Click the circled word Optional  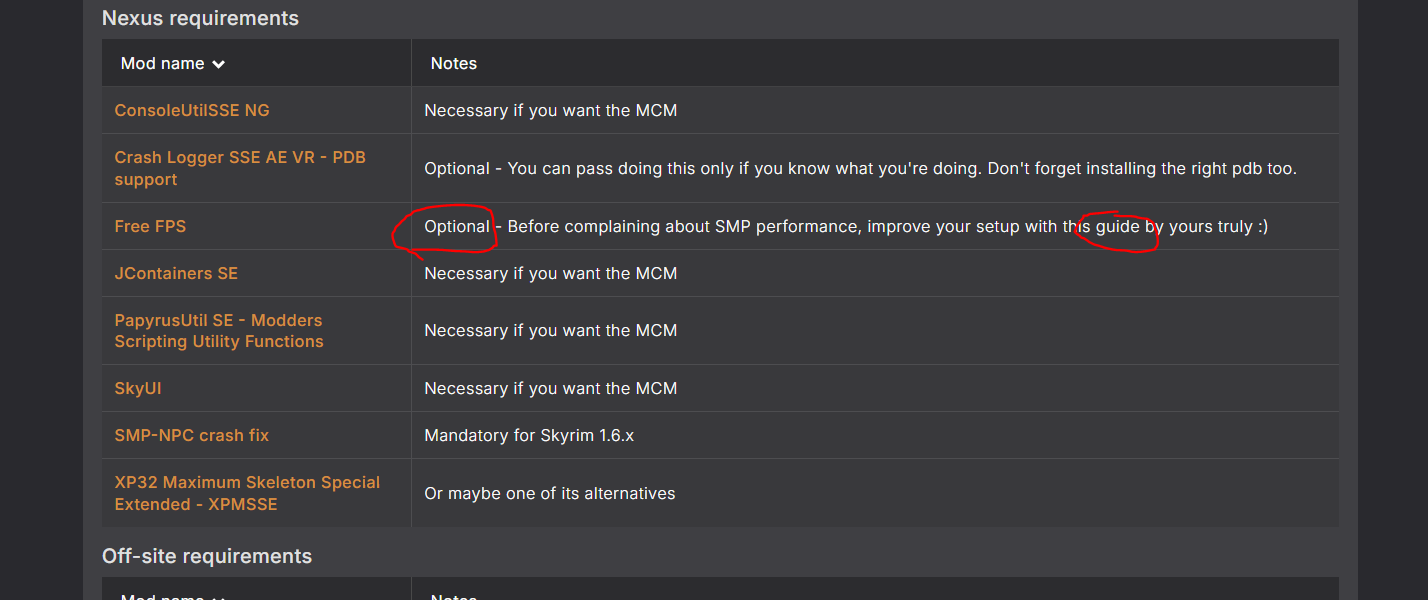(457, 226)
